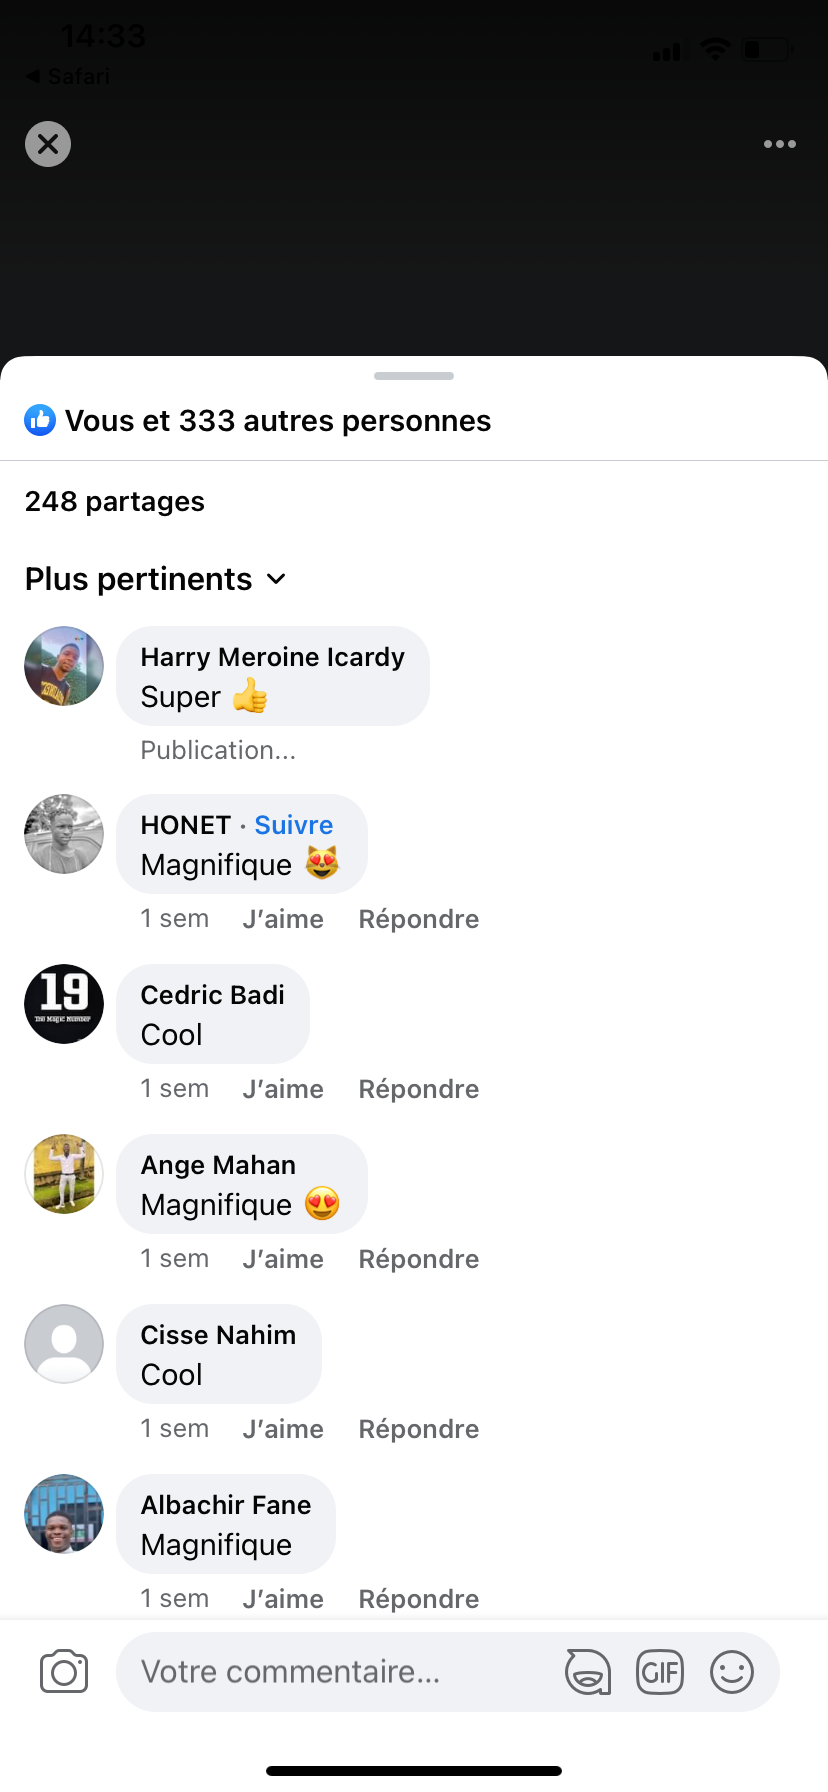Tap the camera icon to attach photo
Image resolution: width=828 pixels, height=1792 pixels.
click(64, 1672)
